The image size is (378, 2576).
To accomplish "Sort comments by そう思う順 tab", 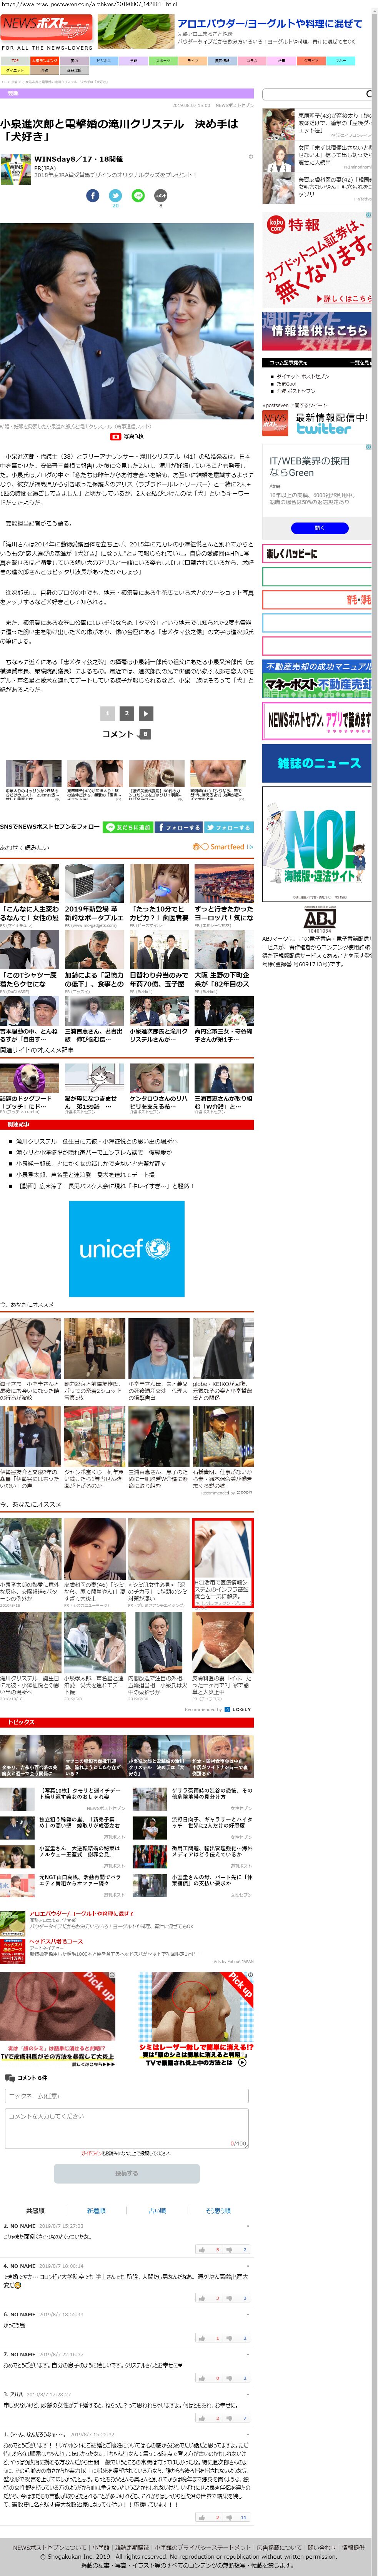I will click(218, 2211).
